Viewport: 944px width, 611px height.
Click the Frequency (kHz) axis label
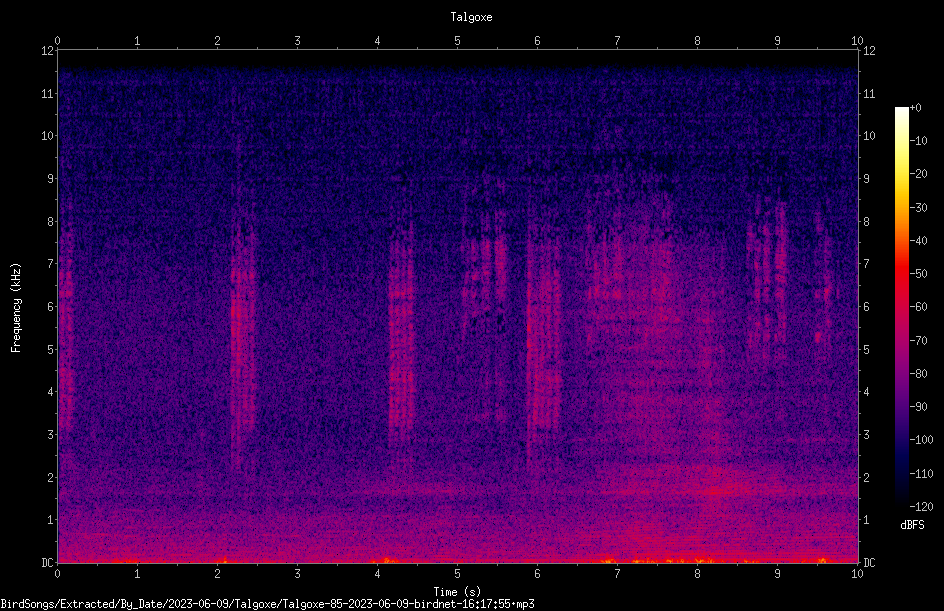(16, 308)
